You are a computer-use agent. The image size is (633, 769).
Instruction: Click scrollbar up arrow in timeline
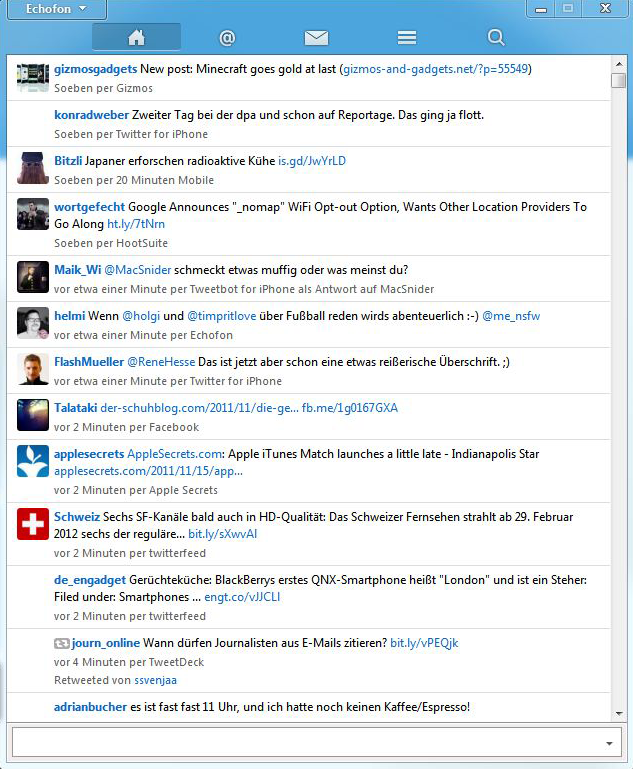(x=619, y=64)
